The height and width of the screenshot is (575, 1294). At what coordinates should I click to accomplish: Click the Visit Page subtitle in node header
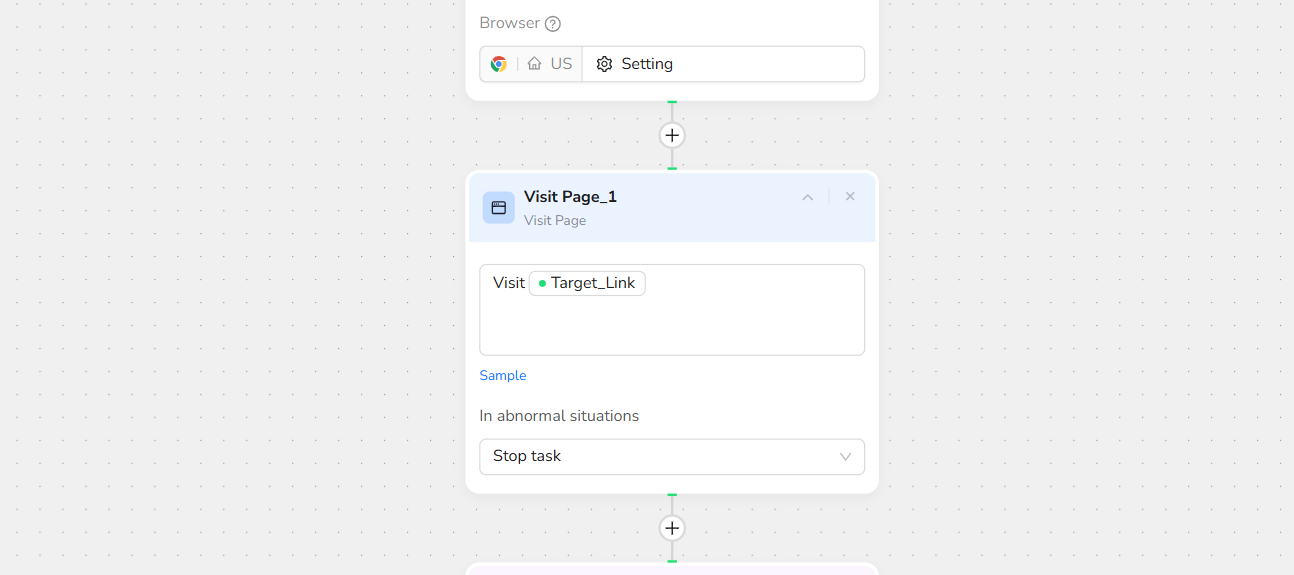coord(555,221)
